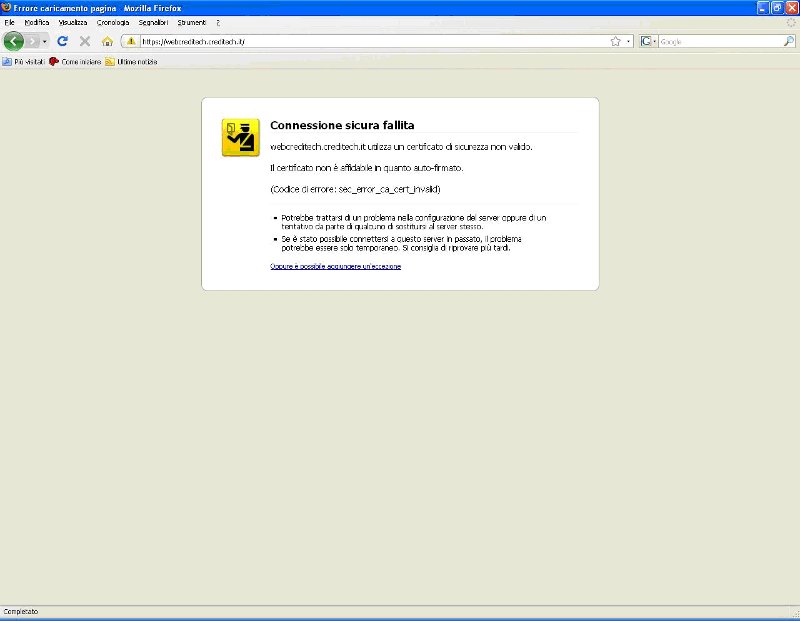Open the recent history dropdown beside Forward
Image resolution: width=800 pixels, height=621 pixels.
[x=46, y=41]
